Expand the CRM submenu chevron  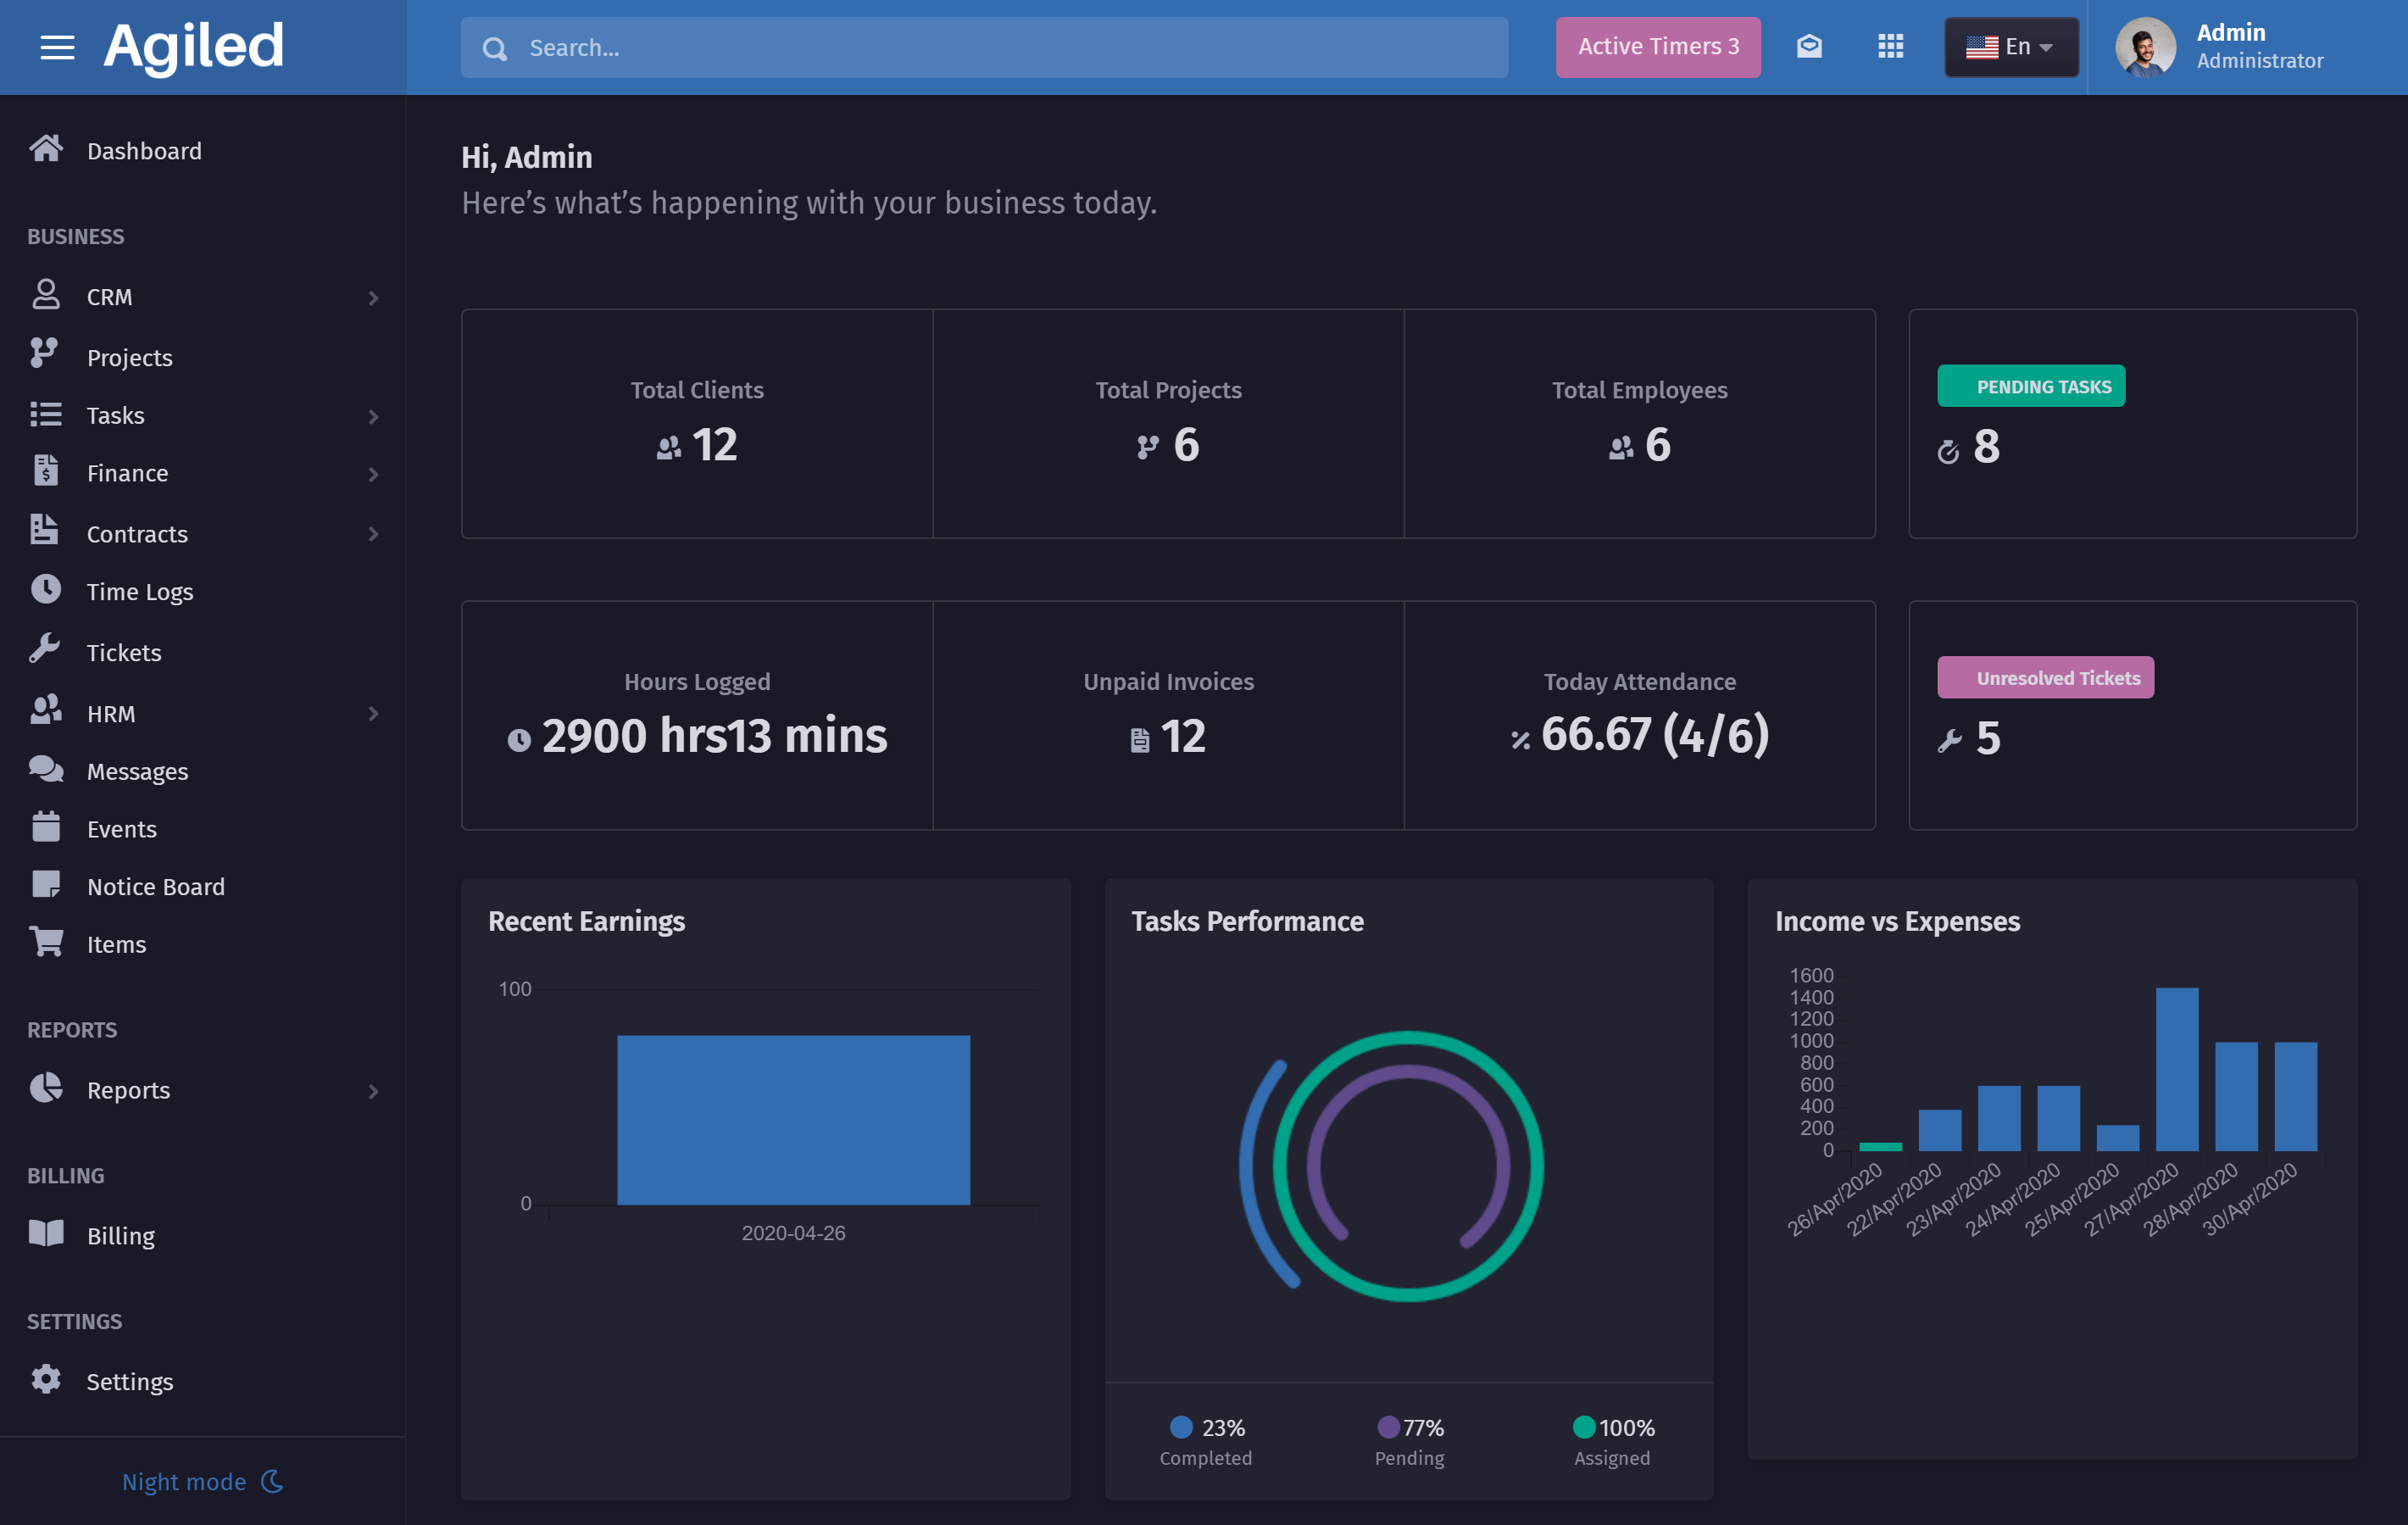373,298
